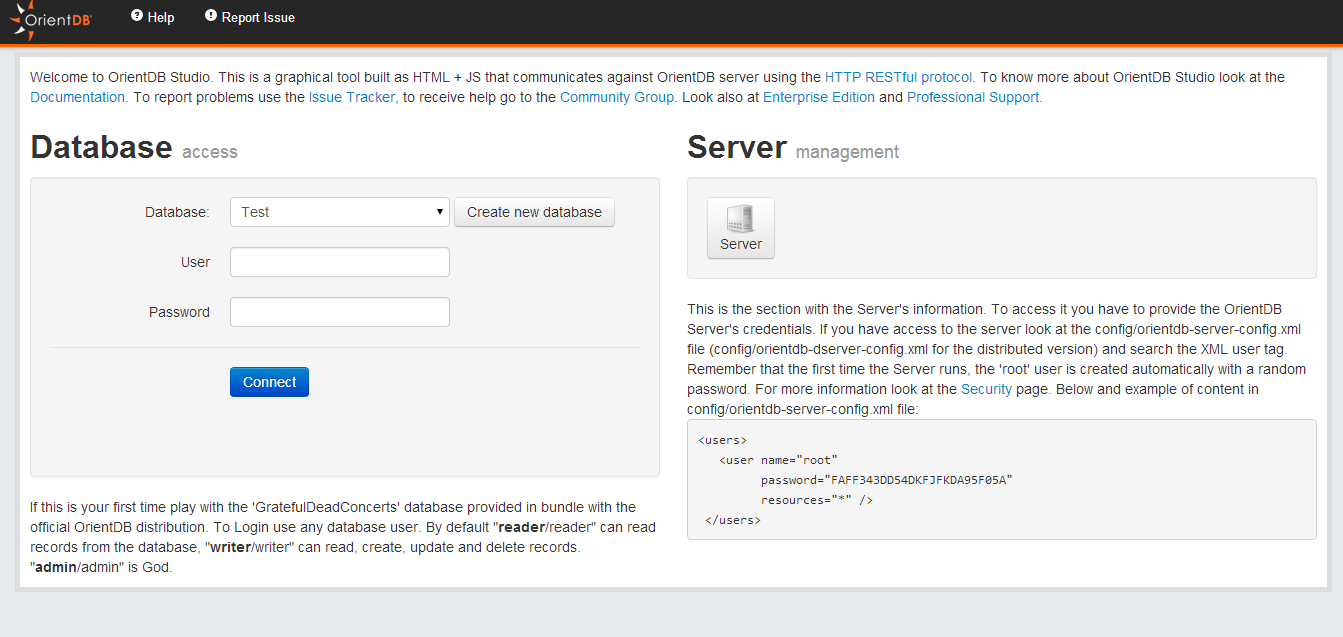Click the Report Issue exclamation icon
Screen dimensions: 1343x637
coord(211,16)
